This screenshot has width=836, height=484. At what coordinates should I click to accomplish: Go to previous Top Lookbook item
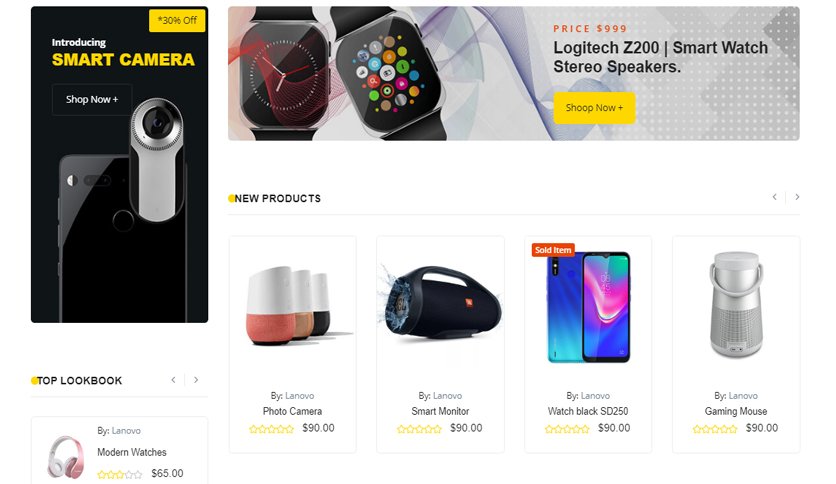click(x=173, y=380)
